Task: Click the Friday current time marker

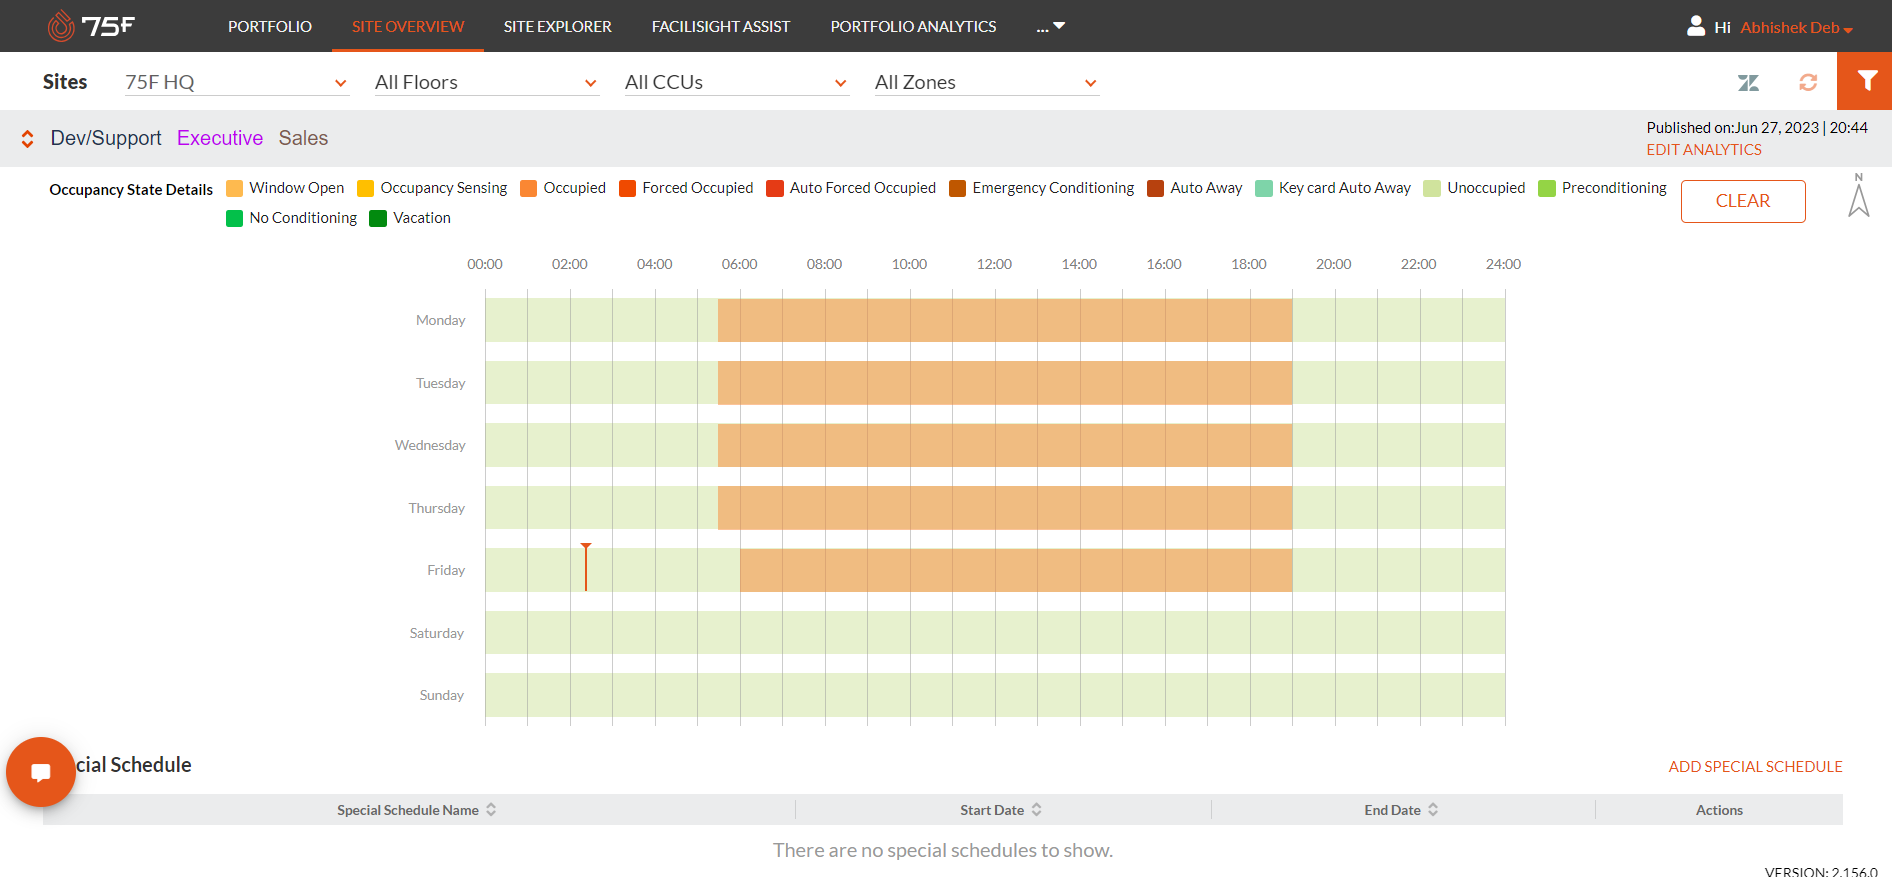Action: [x=586, y=567]
